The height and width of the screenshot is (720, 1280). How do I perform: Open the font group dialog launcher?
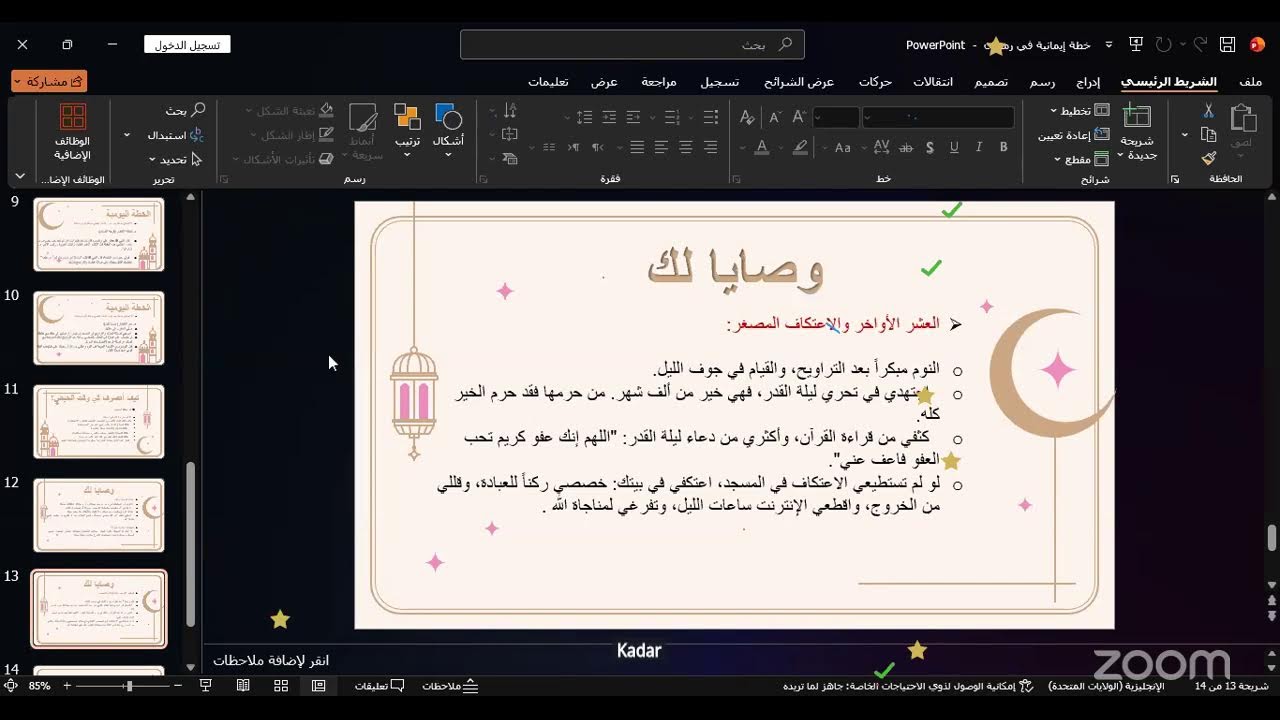click(x=735, y=180)
